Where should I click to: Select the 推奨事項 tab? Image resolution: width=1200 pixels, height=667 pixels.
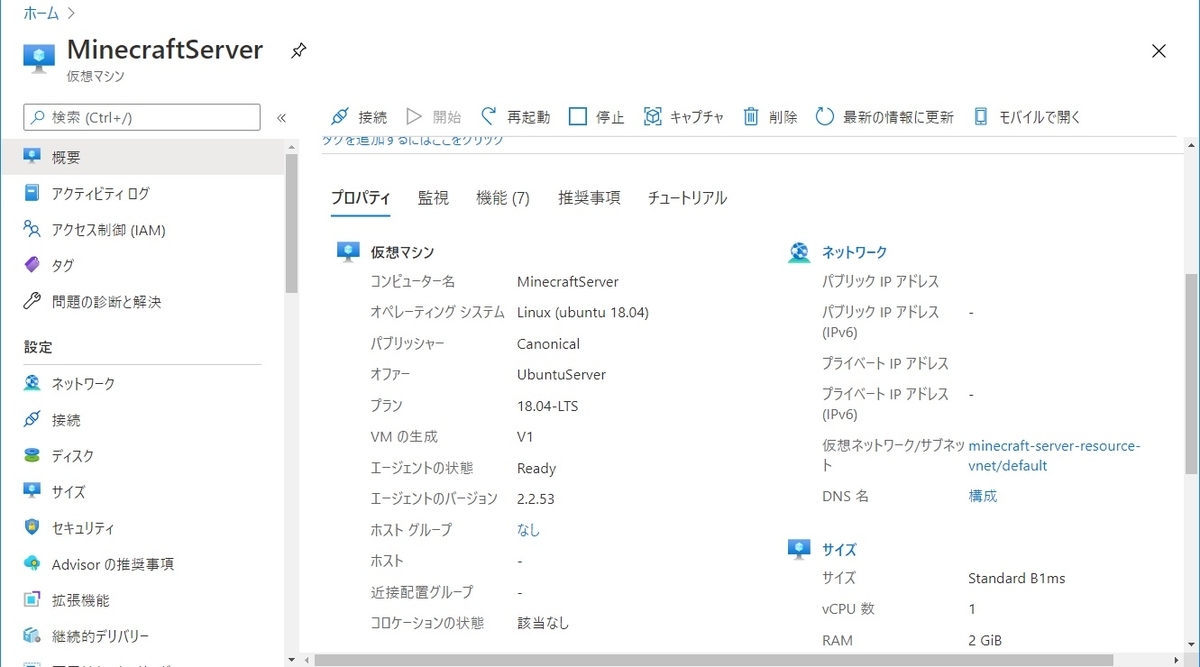coord(588,197)
